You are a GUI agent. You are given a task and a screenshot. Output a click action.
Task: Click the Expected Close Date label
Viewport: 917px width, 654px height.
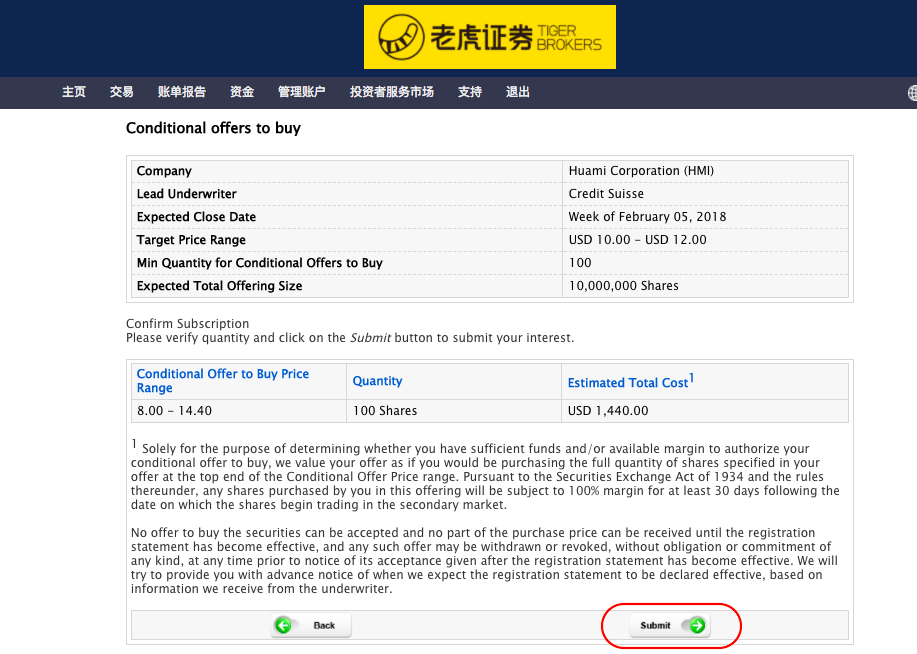pos(196,217)
